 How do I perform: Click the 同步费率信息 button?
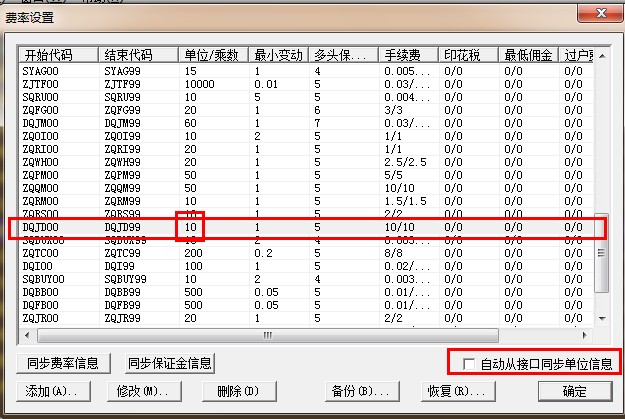click(x=63, y=363)
